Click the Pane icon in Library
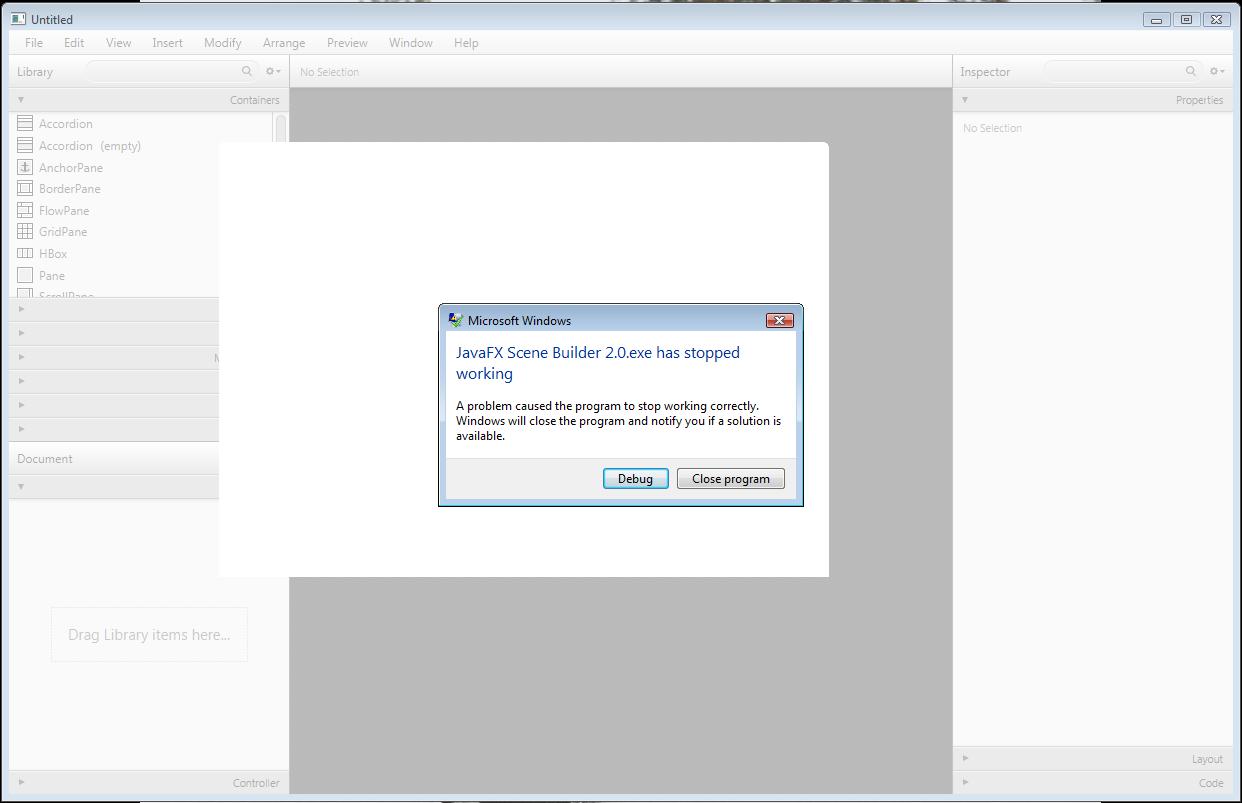 click(x=25, y=275)
